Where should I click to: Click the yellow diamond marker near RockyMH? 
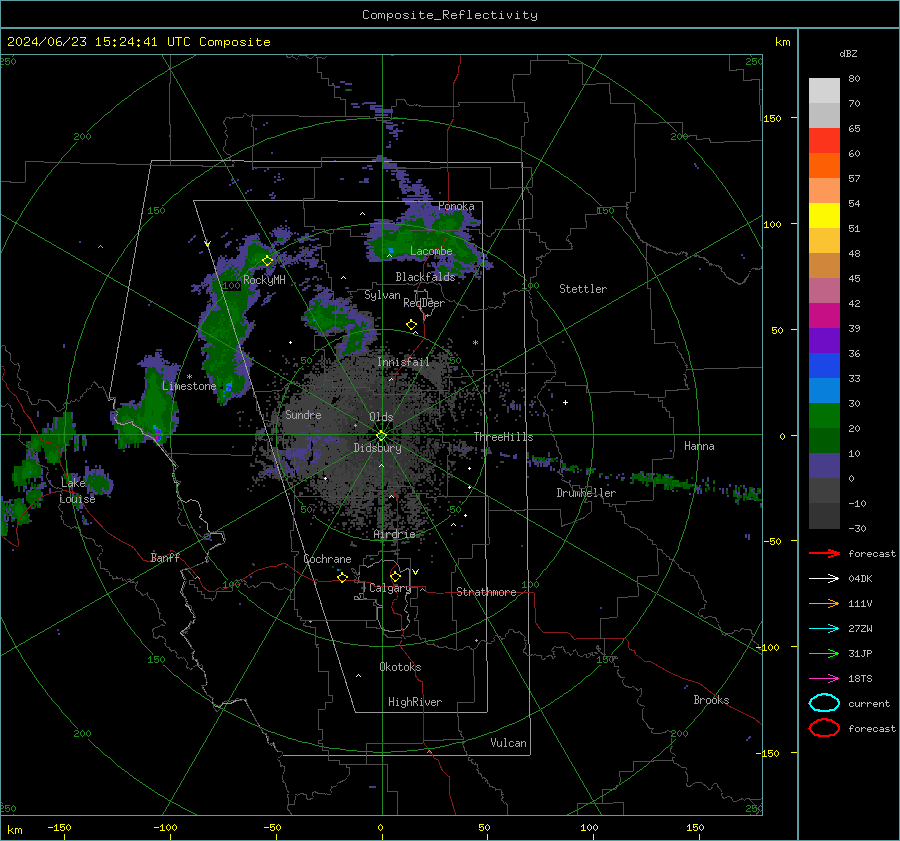coord(267,261)
